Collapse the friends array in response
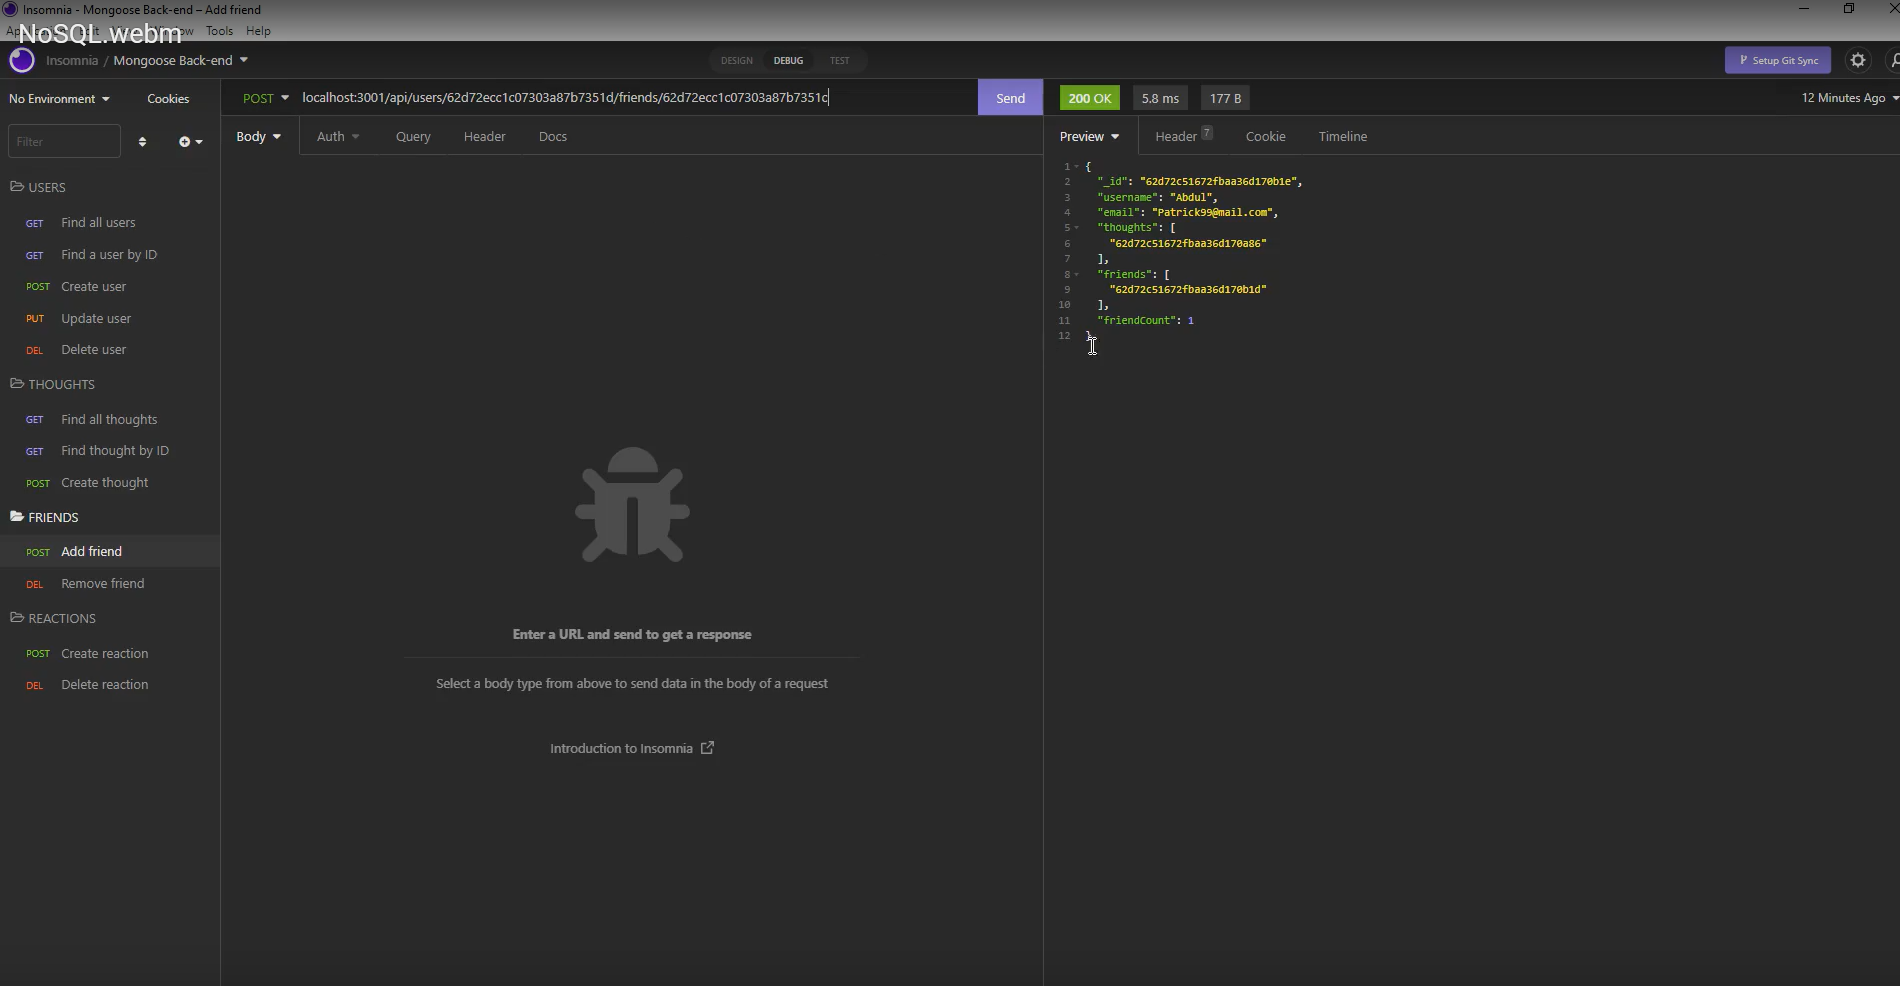Viewport: 1900px width, 986px height. [1077, 274]
